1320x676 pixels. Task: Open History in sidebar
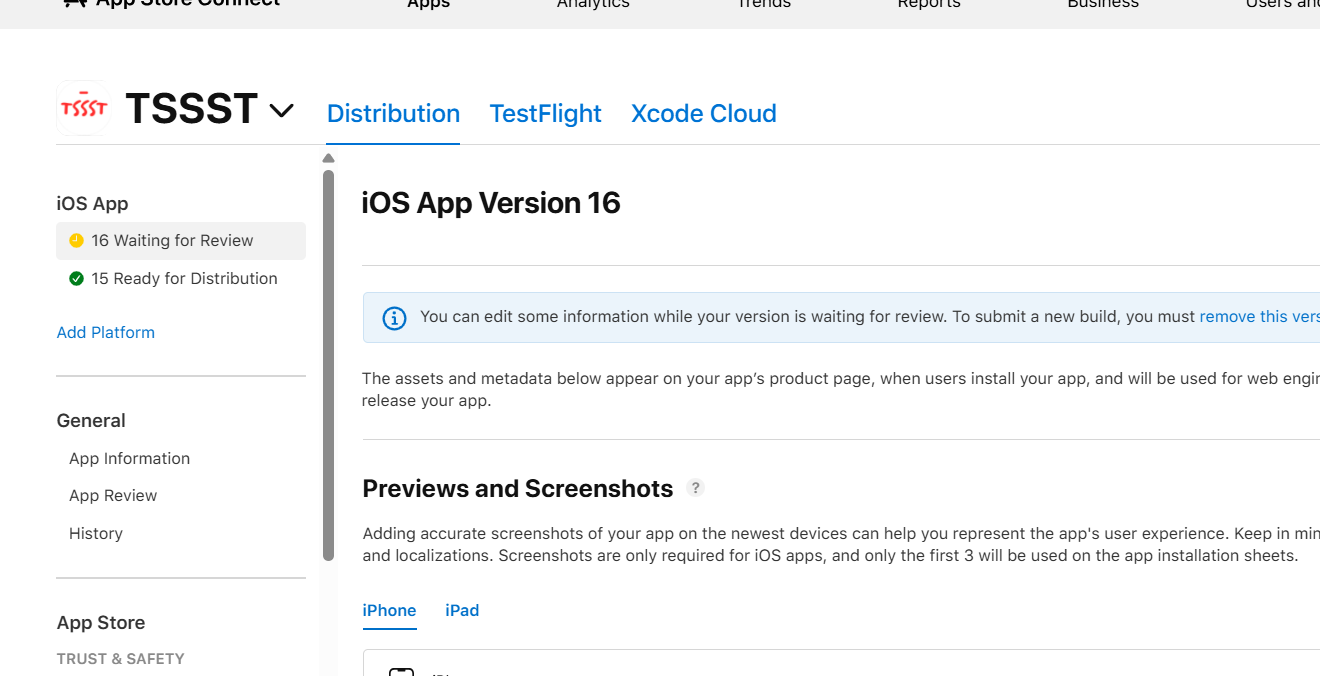96,534
